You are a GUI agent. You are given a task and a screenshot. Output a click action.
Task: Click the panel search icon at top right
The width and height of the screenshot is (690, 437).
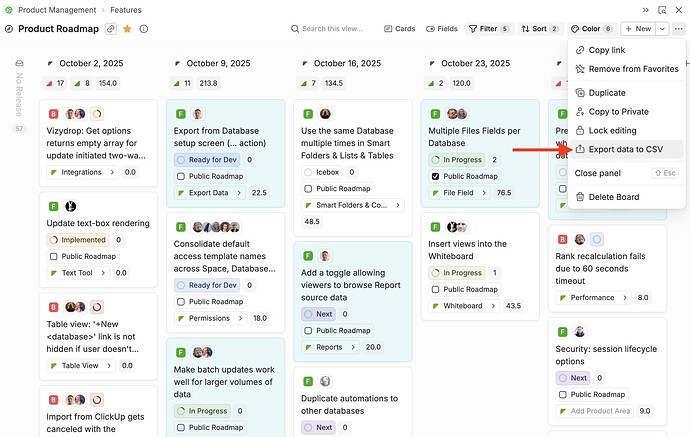[662, 10]
